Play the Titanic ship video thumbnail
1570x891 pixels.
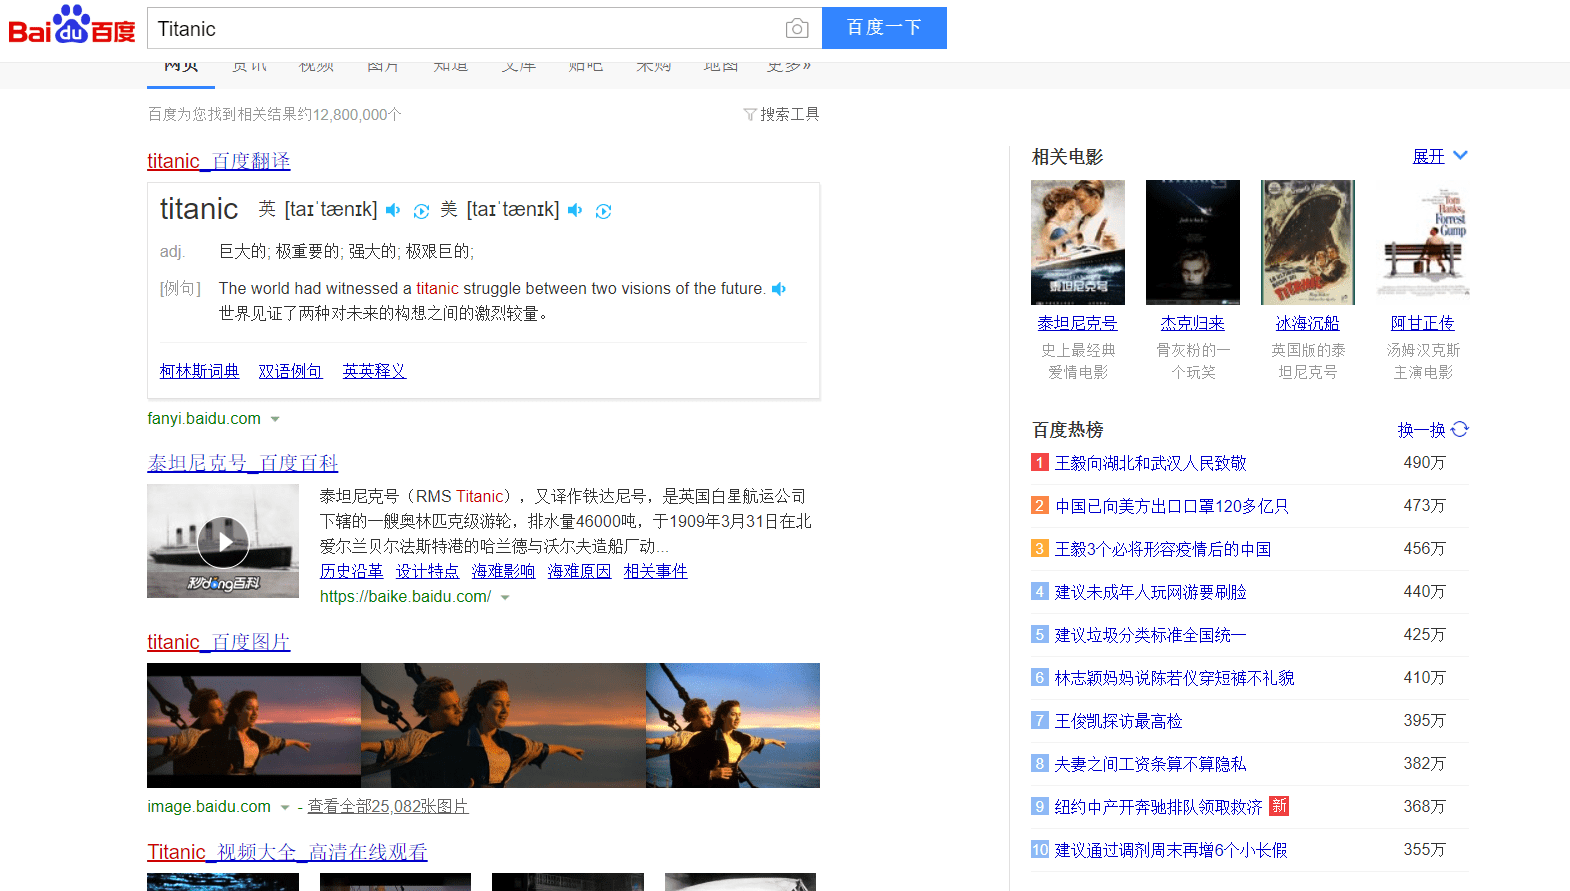(223, 541)
